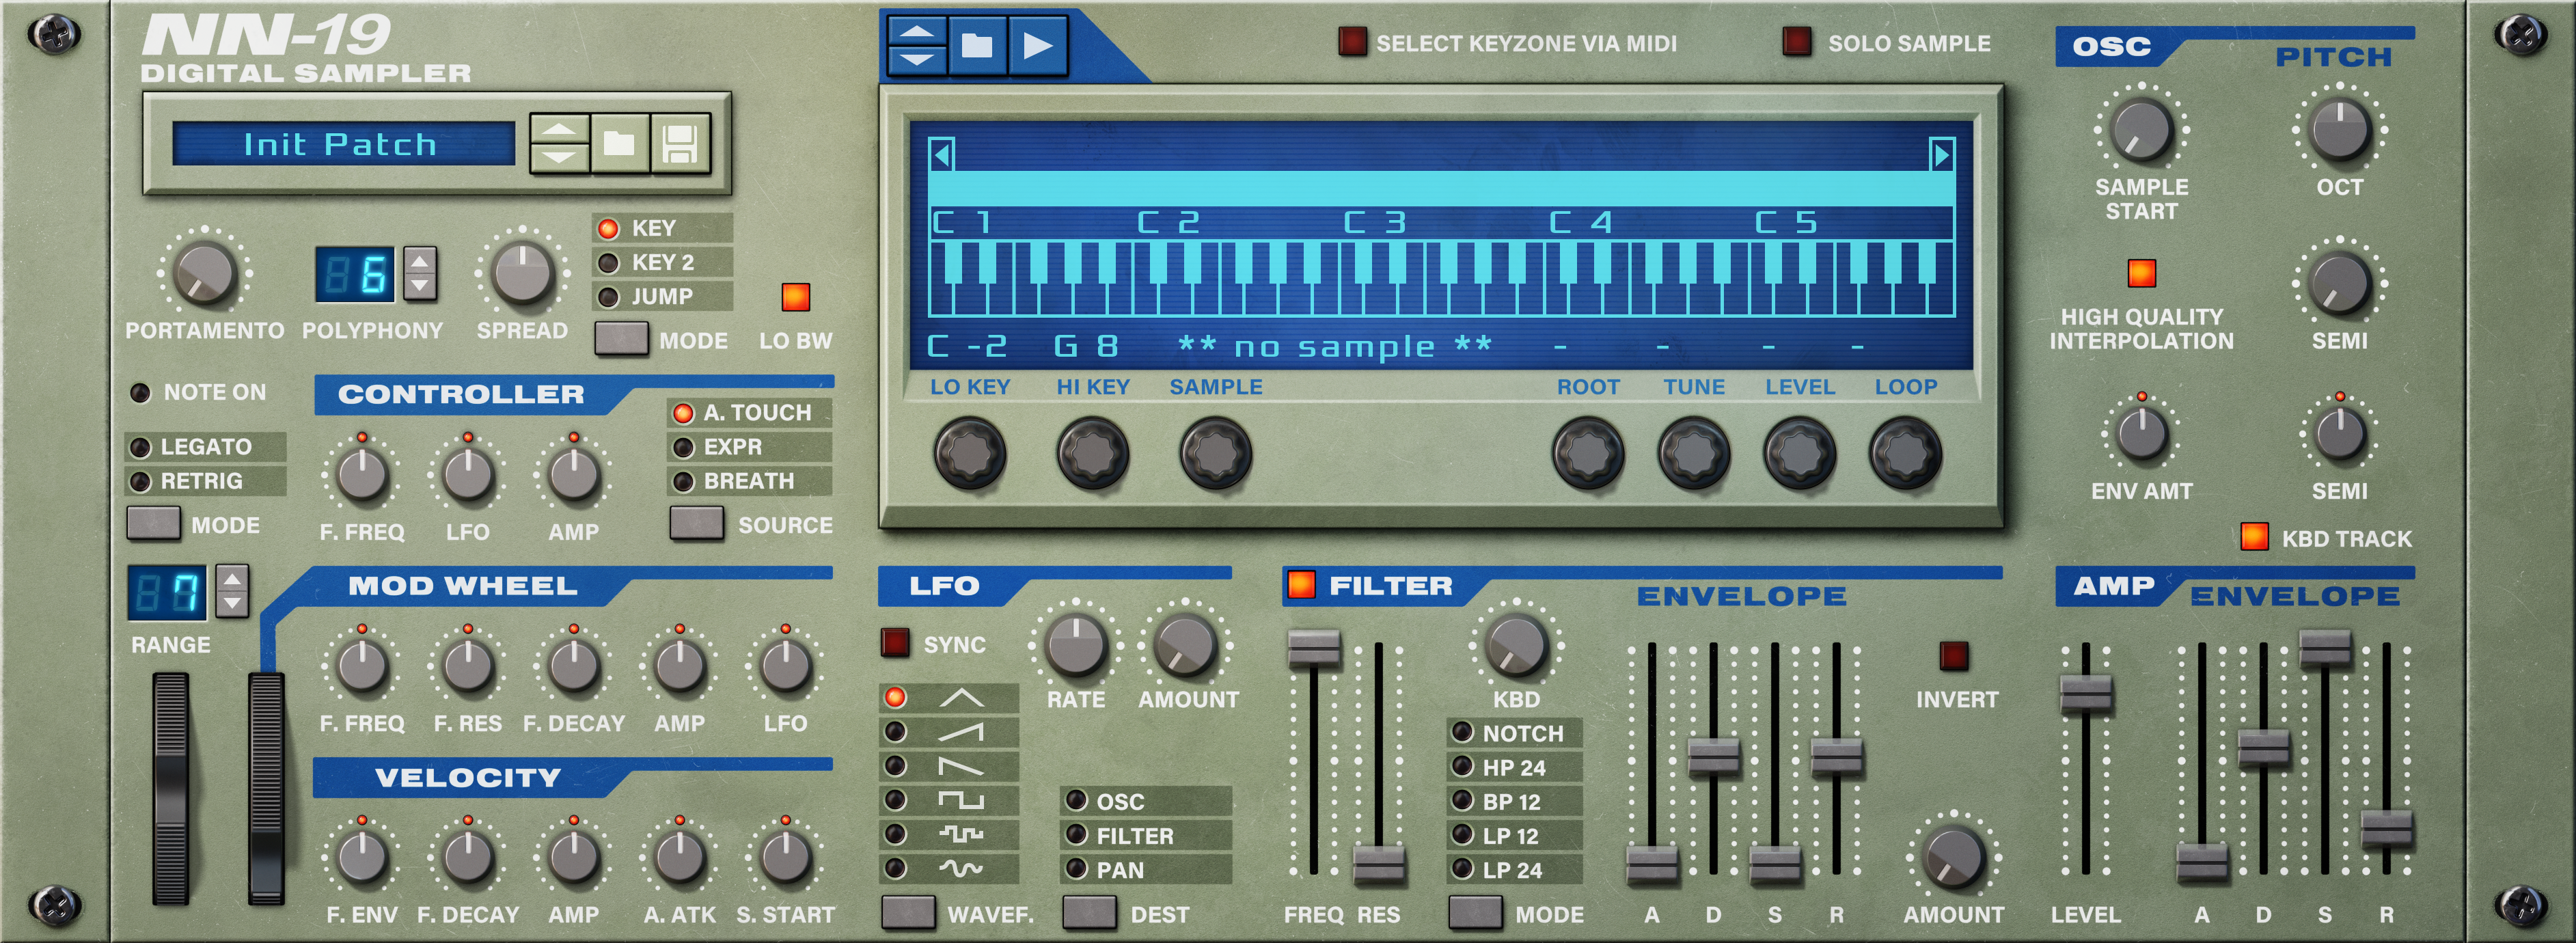This screenshot has width=2576, height=943.
Task: Toggle the Solo Sample button
Action: 1796,42
